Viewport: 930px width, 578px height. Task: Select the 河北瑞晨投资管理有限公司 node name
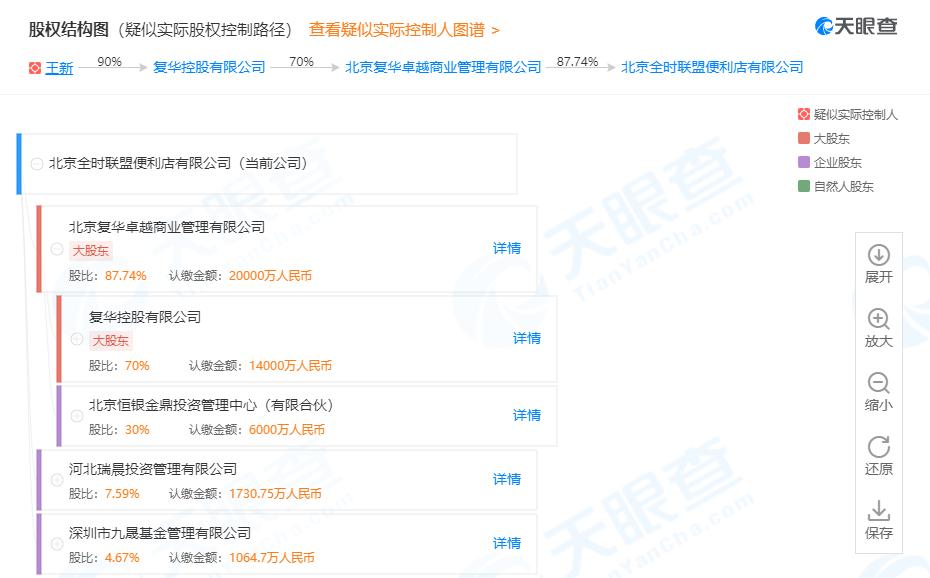[x=152, y=470]
